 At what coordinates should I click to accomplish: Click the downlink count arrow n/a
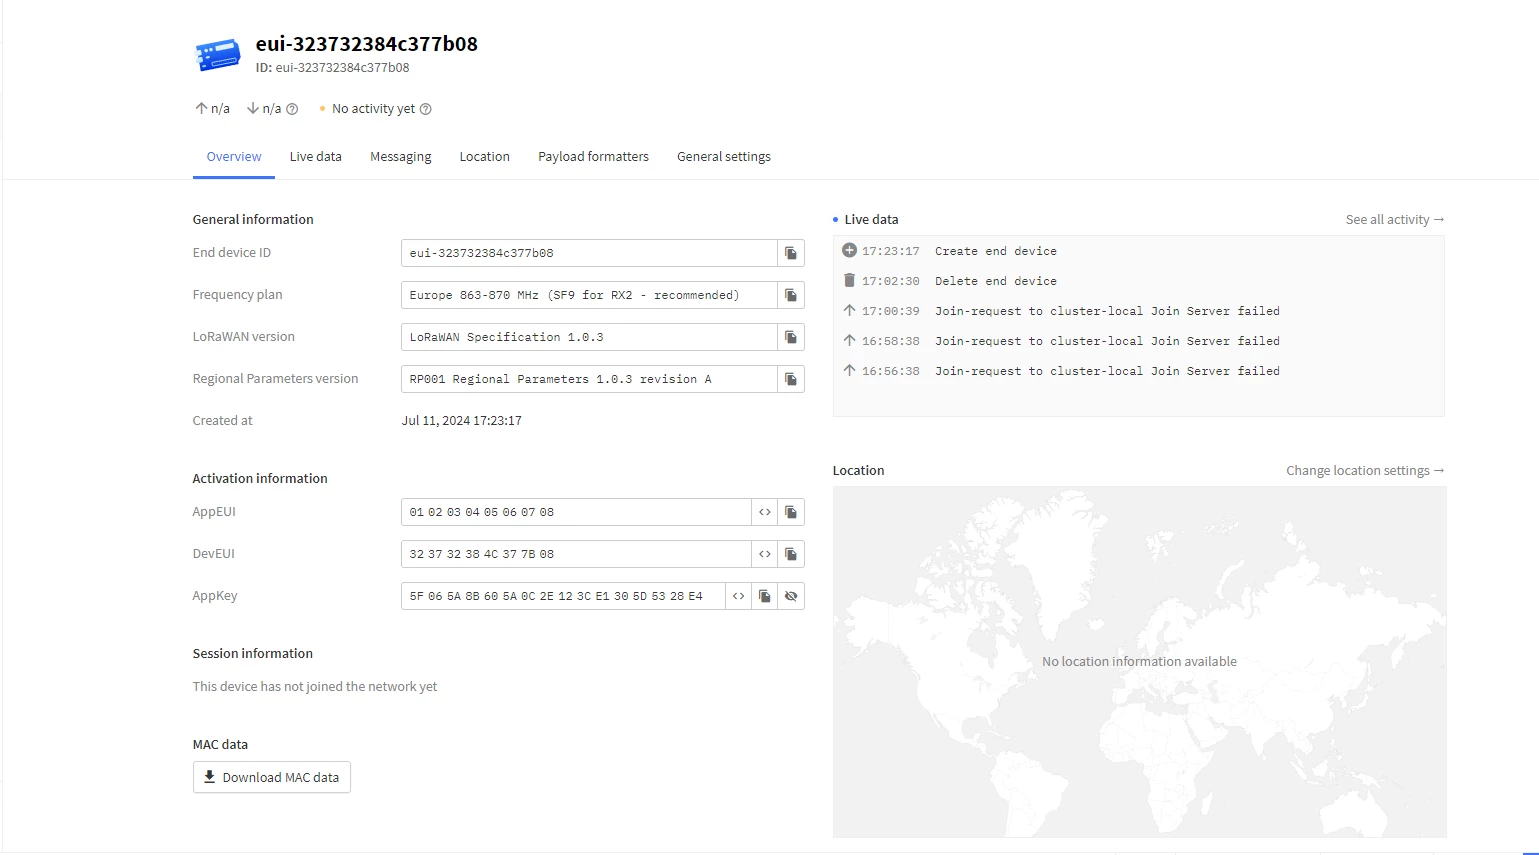pyautogui.click(x=253, y=108)
